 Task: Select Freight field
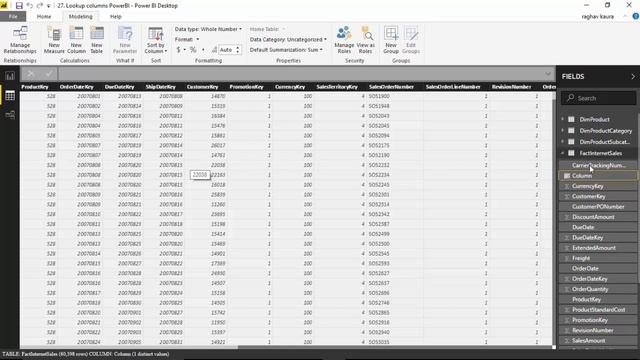(x=598, y=258)
